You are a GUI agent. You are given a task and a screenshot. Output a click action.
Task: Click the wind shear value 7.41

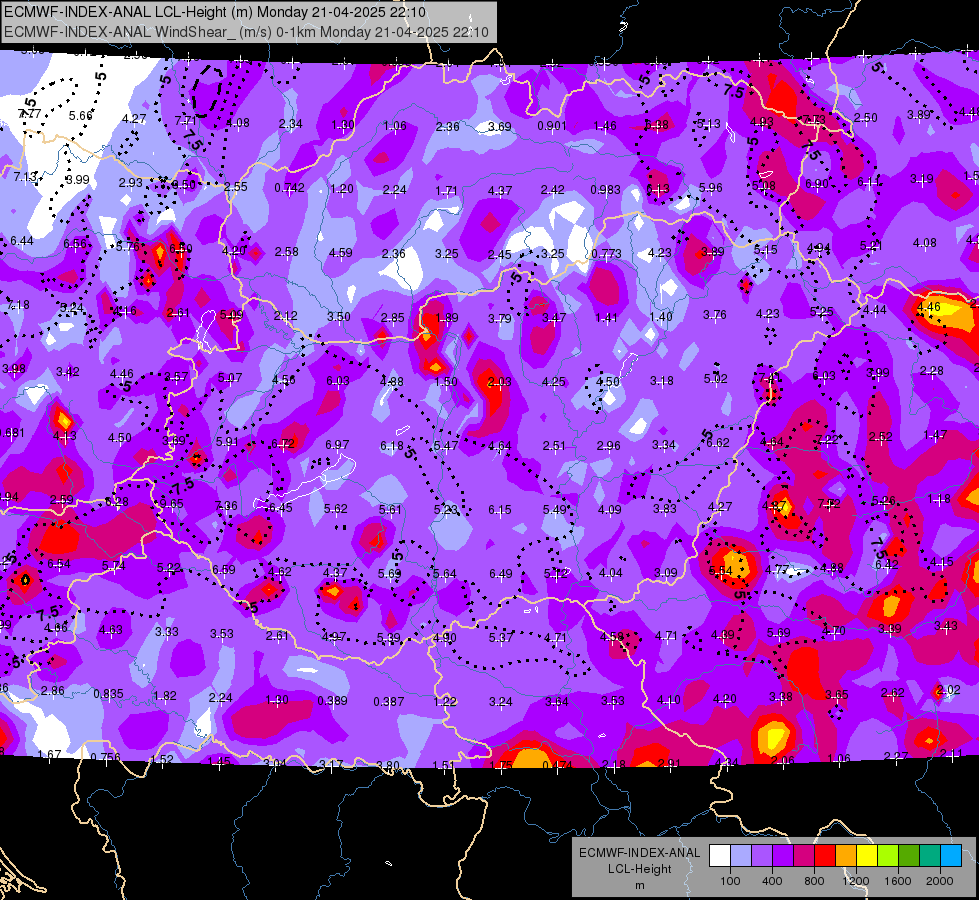point(770,378)
